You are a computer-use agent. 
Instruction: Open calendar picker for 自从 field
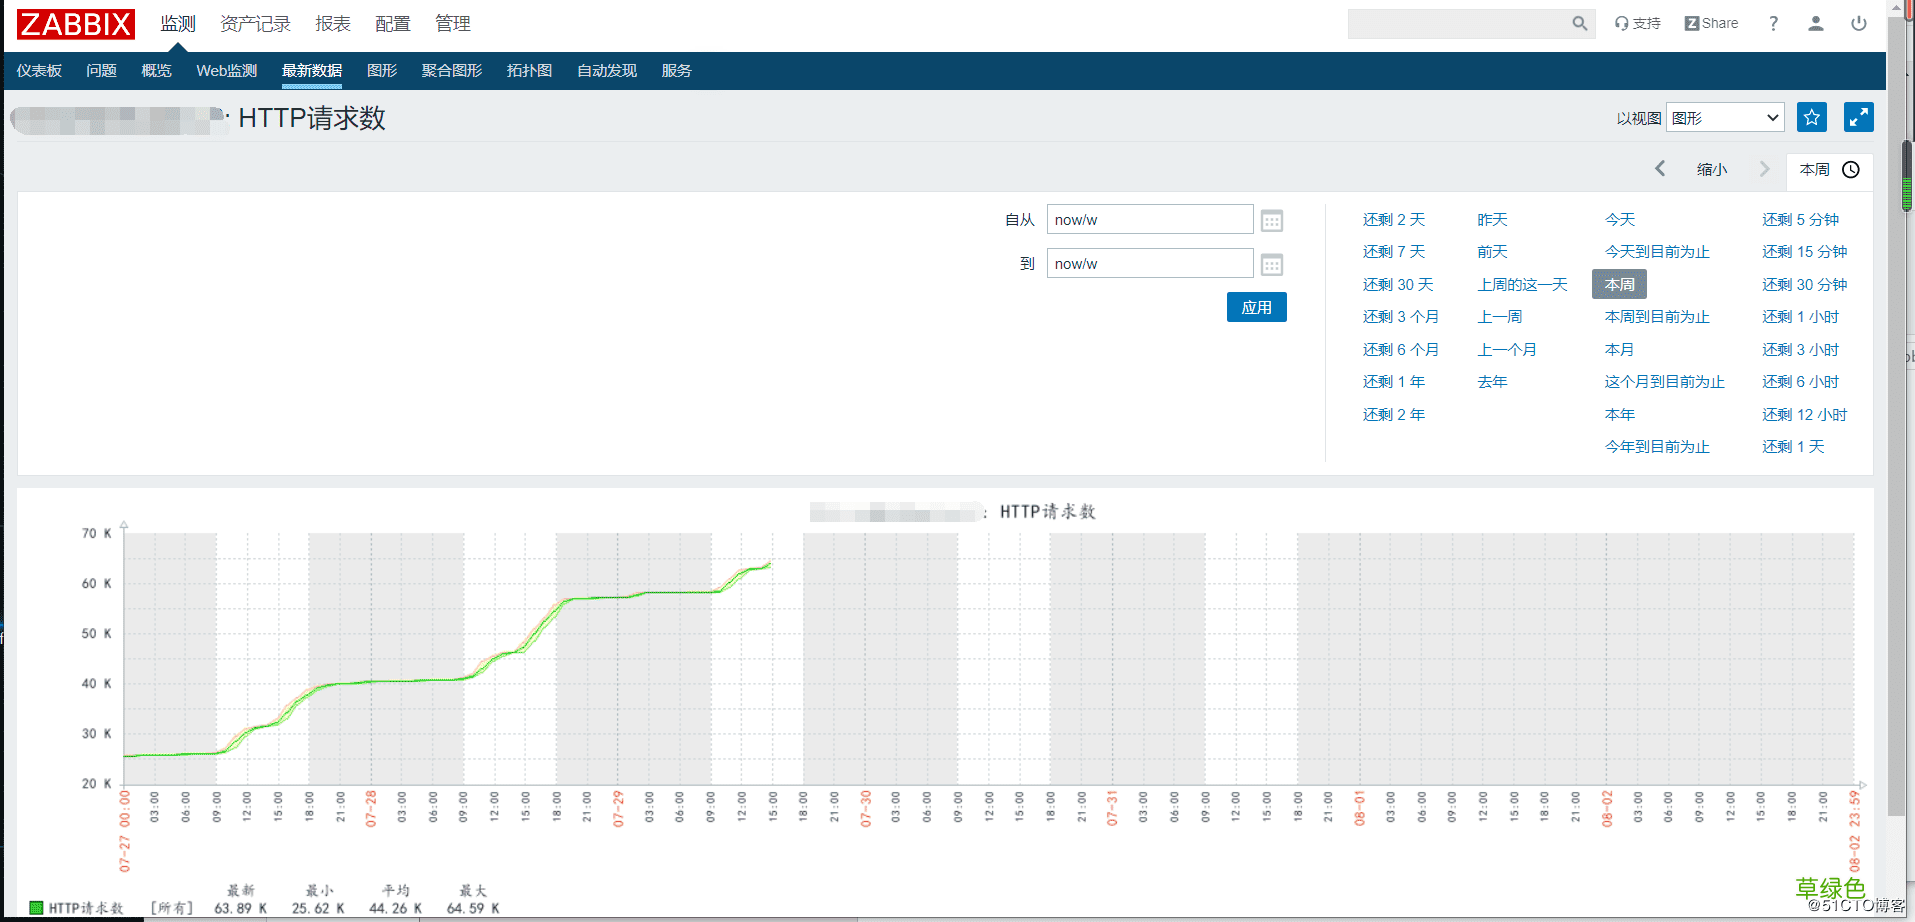1272,220
